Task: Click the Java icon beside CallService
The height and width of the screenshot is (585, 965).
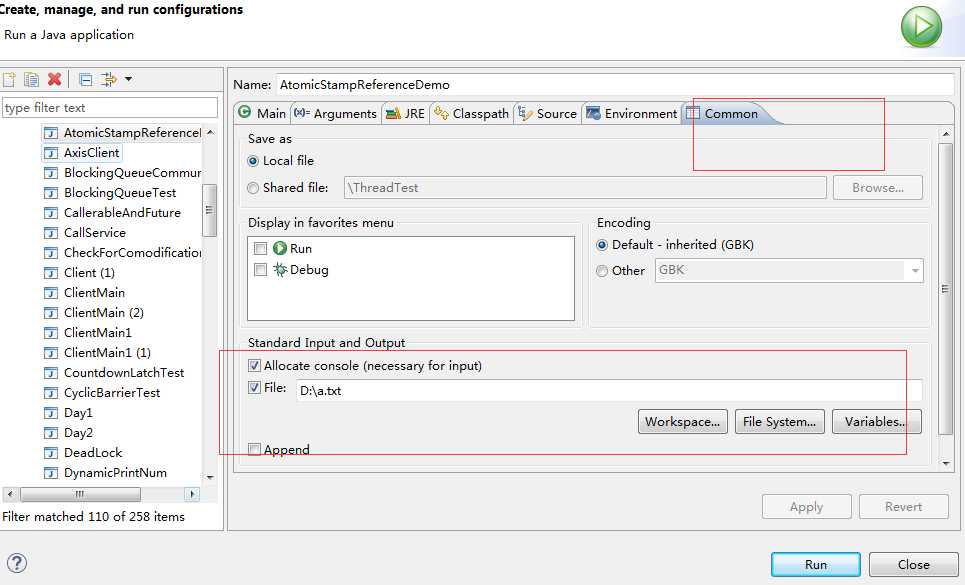Action: click(52, 233)
